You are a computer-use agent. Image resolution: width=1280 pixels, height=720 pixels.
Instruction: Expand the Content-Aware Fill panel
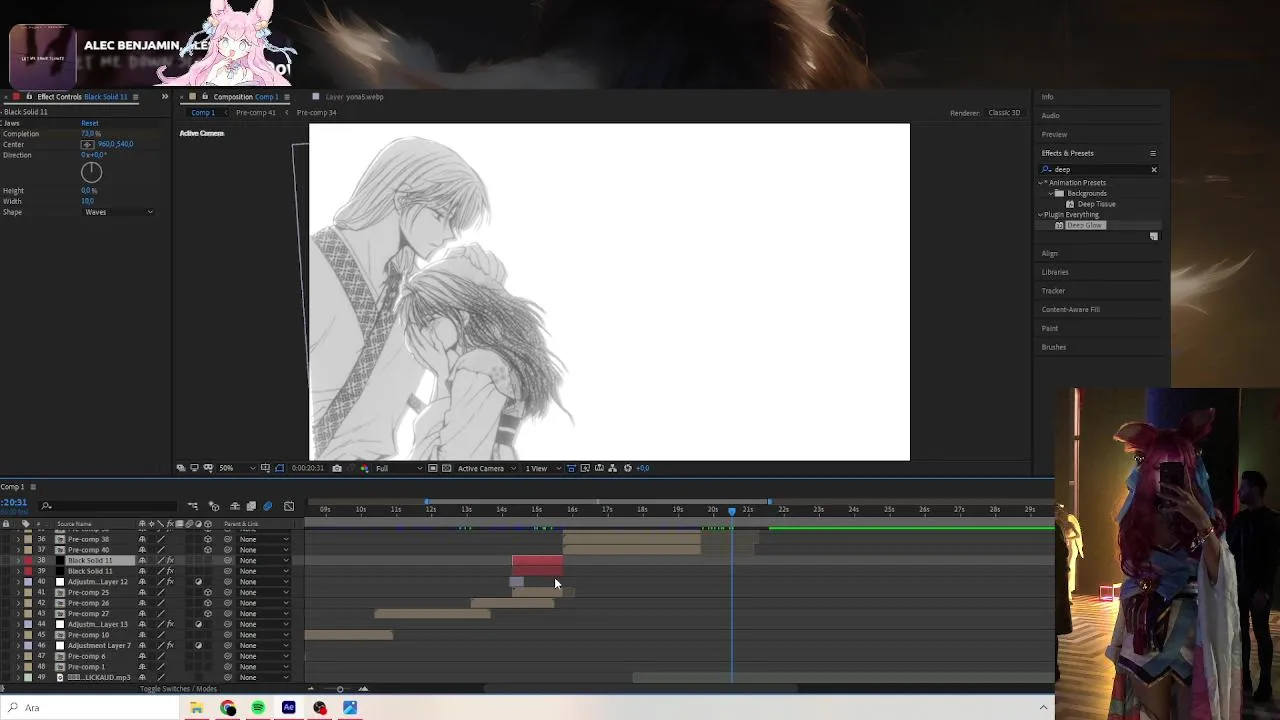coord(1070,310)
